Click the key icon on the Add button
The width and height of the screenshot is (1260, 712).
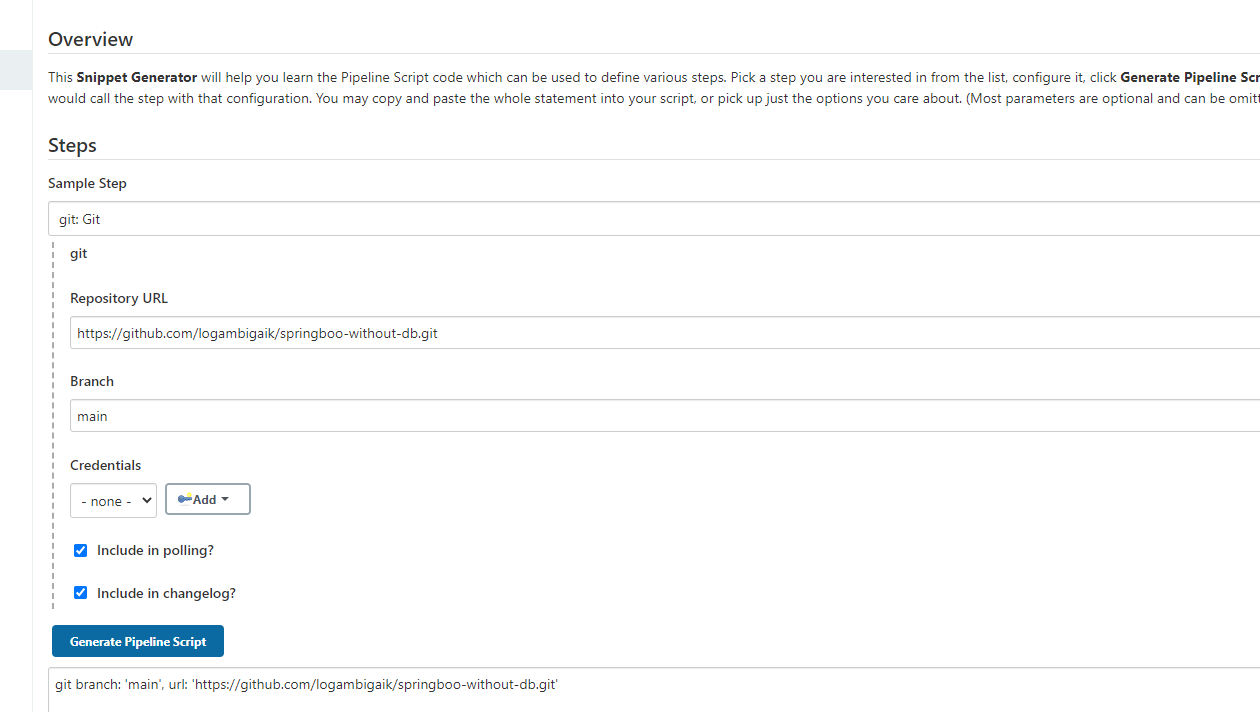pos(184,498)
